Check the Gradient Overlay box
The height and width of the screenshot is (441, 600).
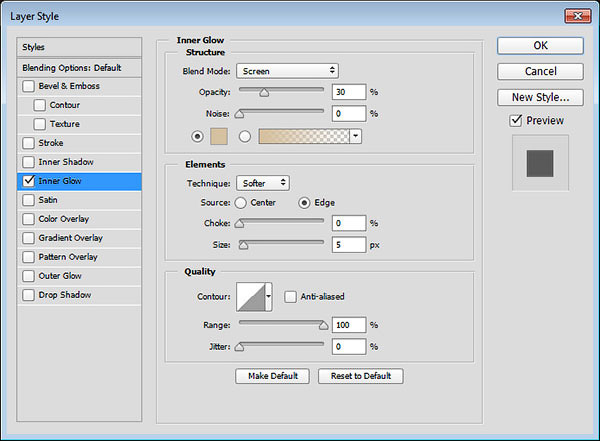(28, 238)
